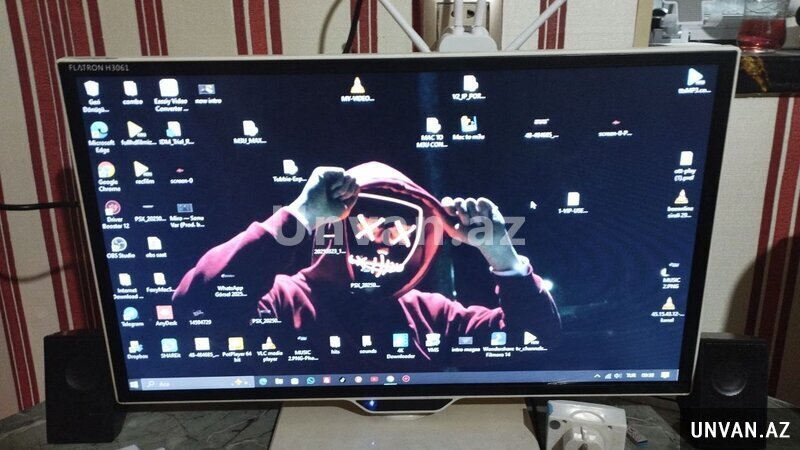The image size is (800, 450).
Task: Select the 'Tubbie-Exp...' desktop file
Action: [289, 171]
